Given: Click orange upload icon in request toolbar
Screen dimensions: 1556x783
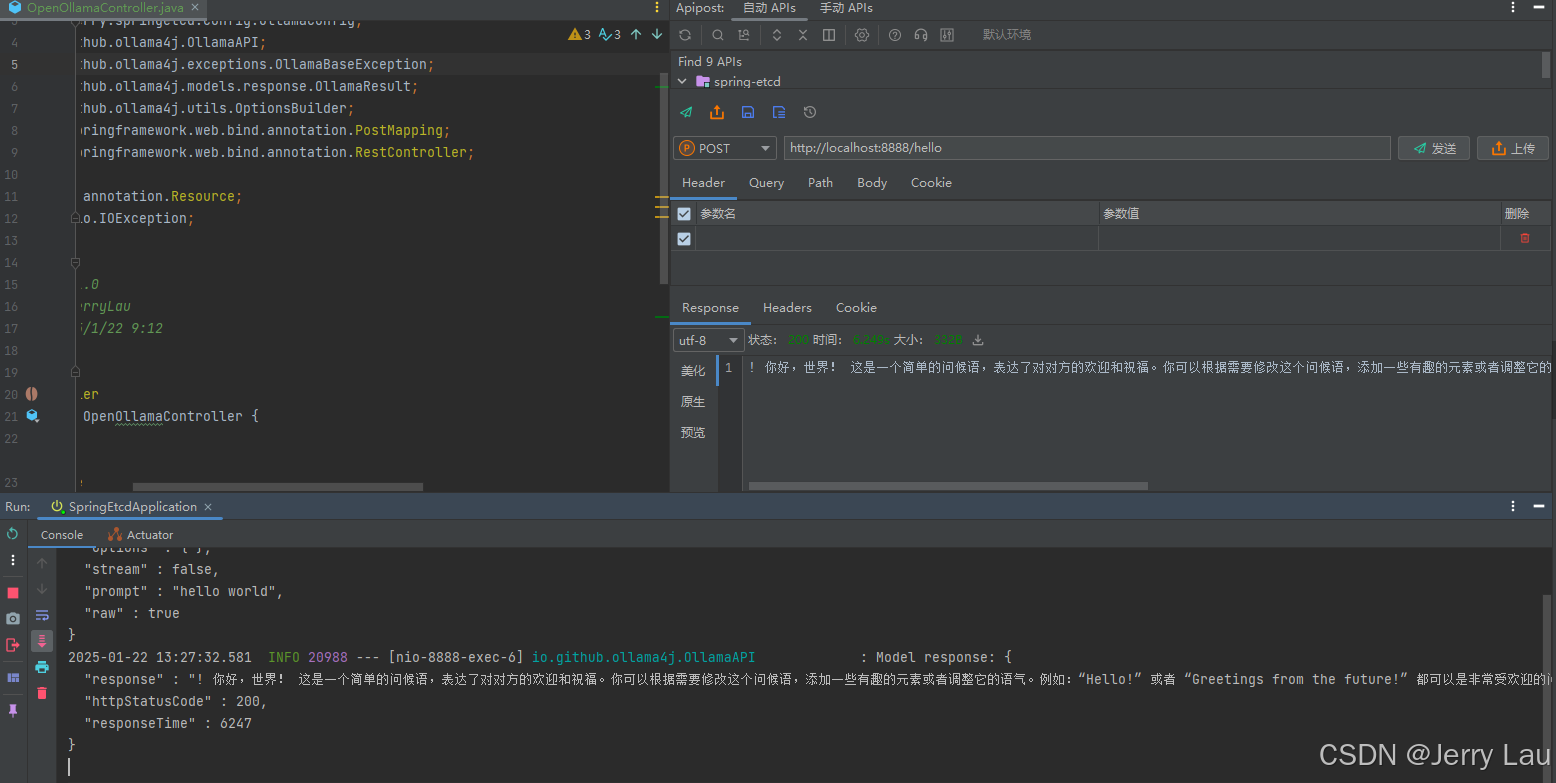Looking at the screenshot, I should pyautogui.click(x=717, y=112).
